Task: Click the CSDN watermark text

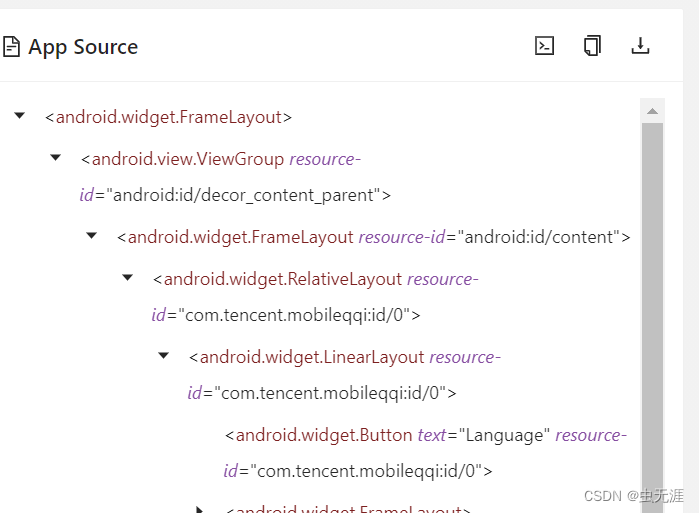Action: coord(633,496)
